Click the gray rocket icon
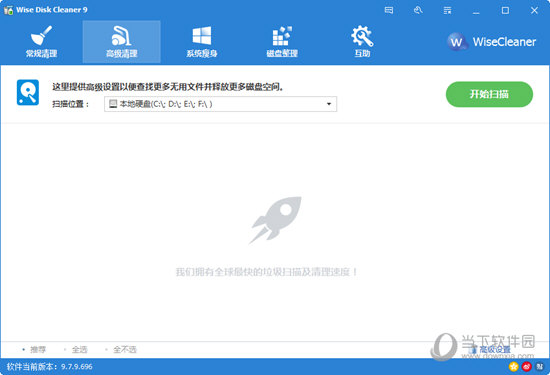Image resolution: width=550 pixels, height=375 pixels. tap(275, 220)
